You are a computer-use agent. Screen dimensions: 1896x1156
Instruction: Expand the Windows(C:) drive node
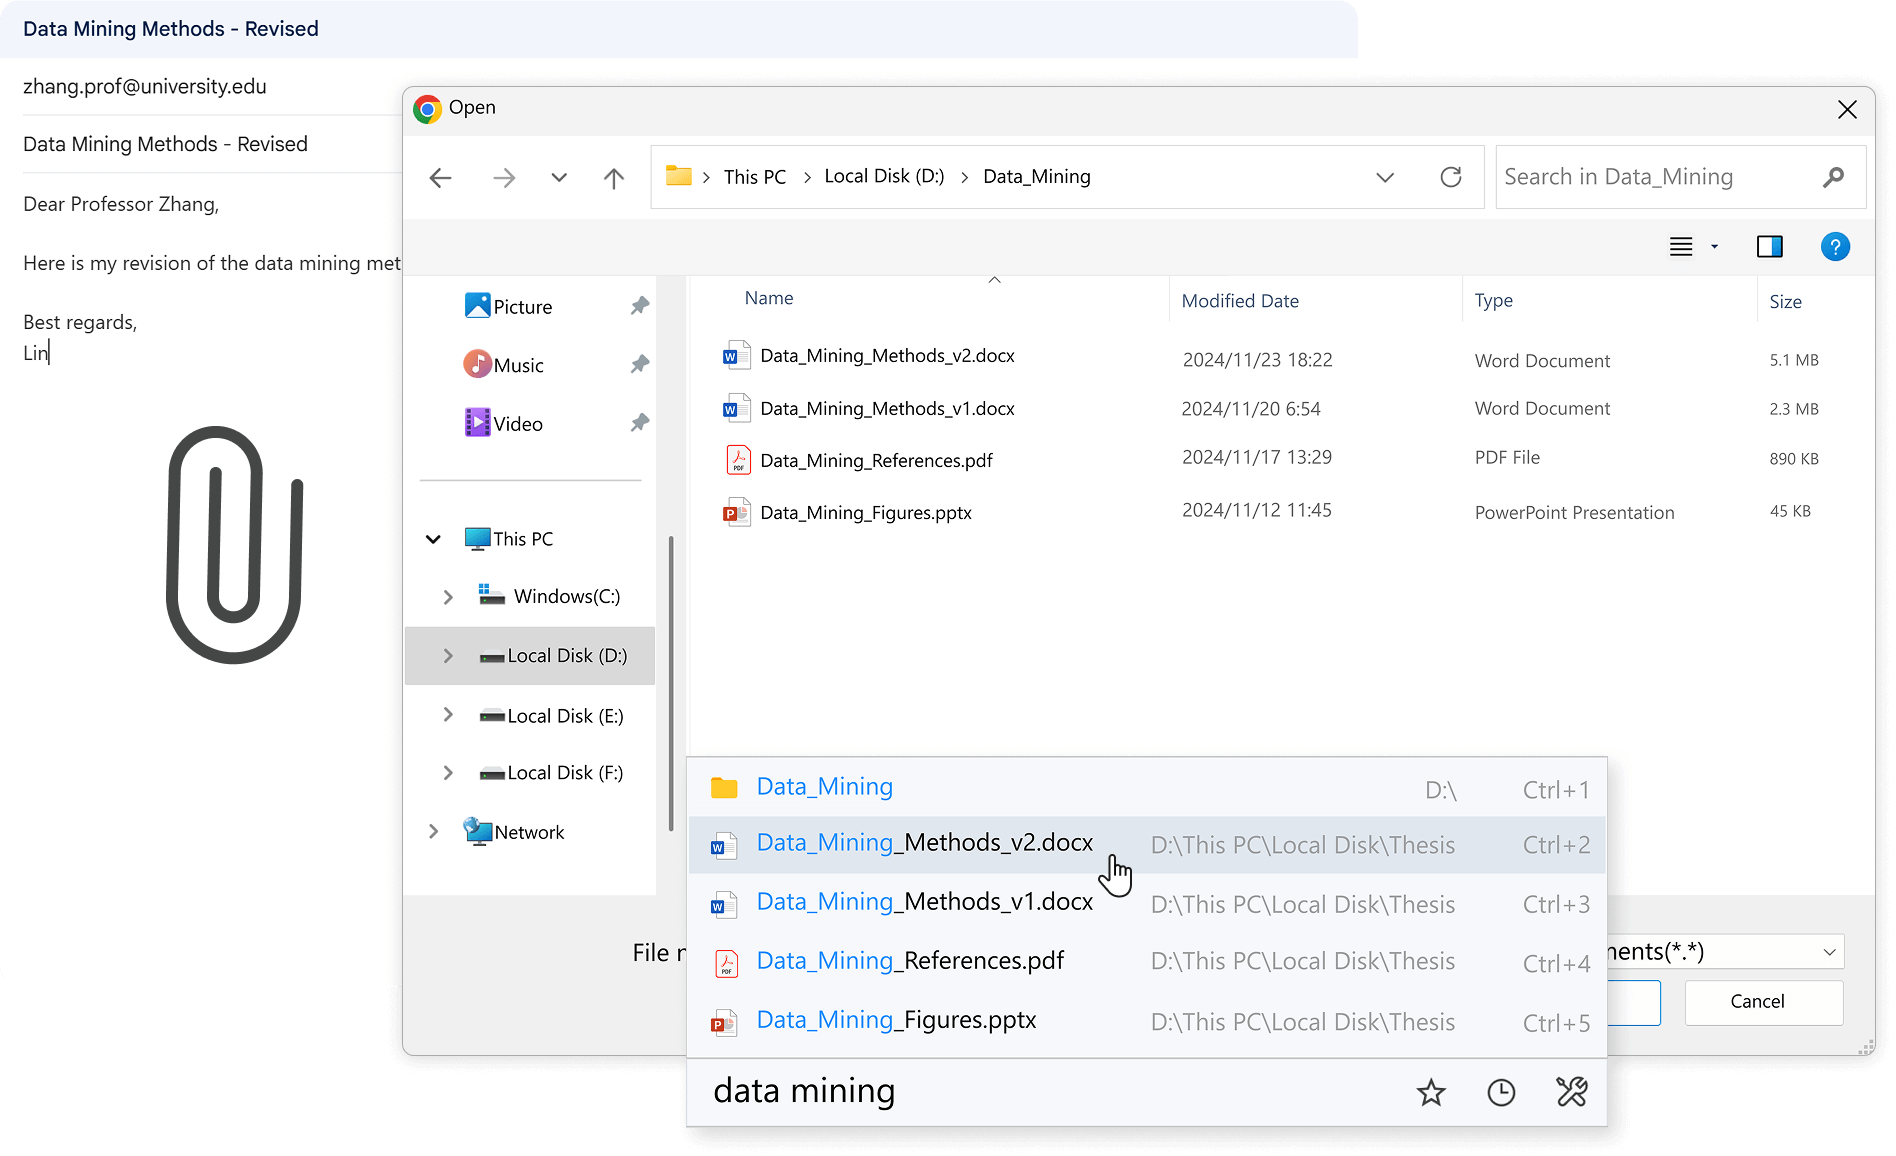pos(448,597)
